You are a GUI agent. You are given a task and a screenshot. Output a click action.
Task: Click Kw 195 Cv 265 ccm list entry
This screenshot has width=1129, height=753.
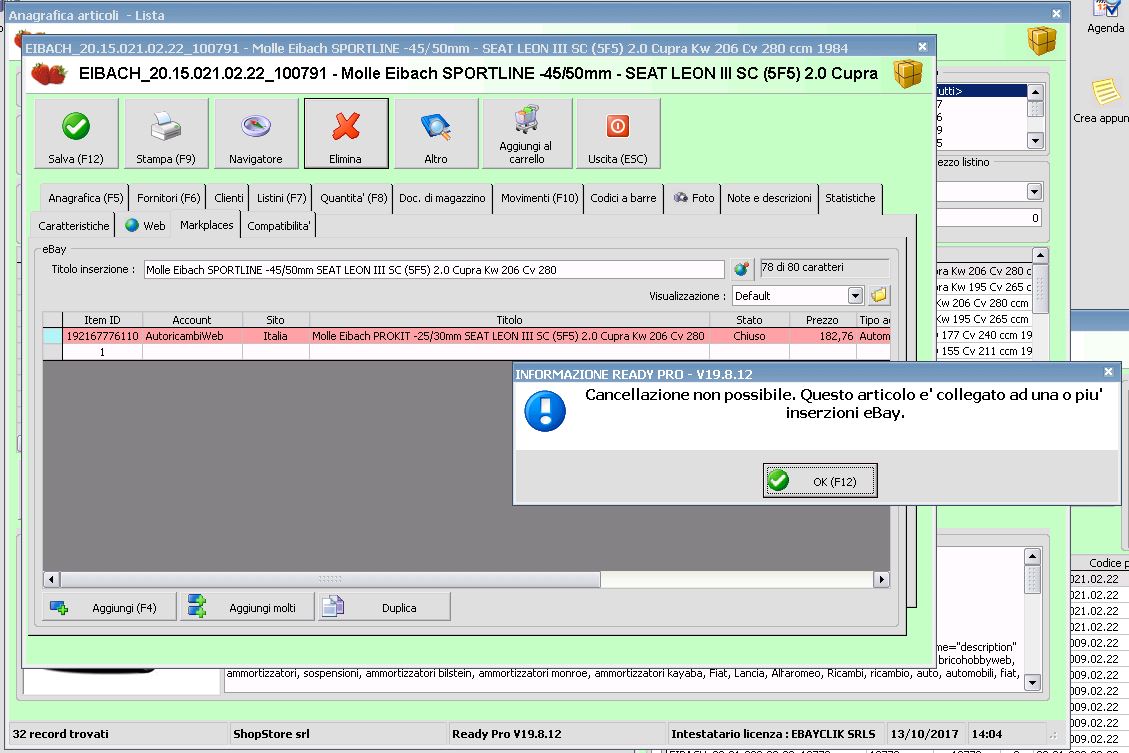(984, 318)
